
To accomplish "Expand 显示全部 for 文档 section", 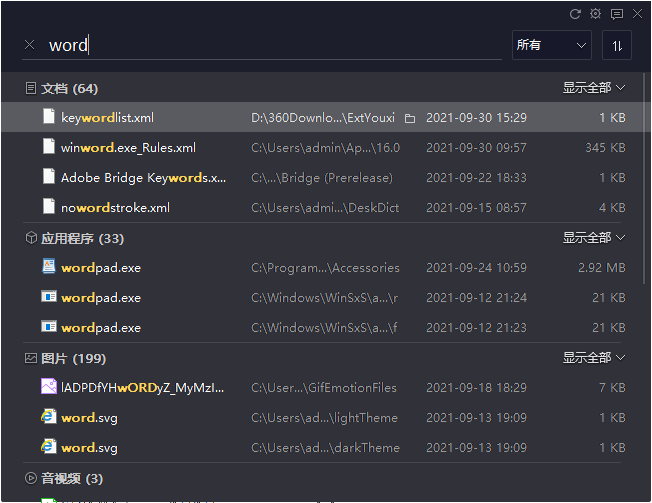I will coord(594,88).
